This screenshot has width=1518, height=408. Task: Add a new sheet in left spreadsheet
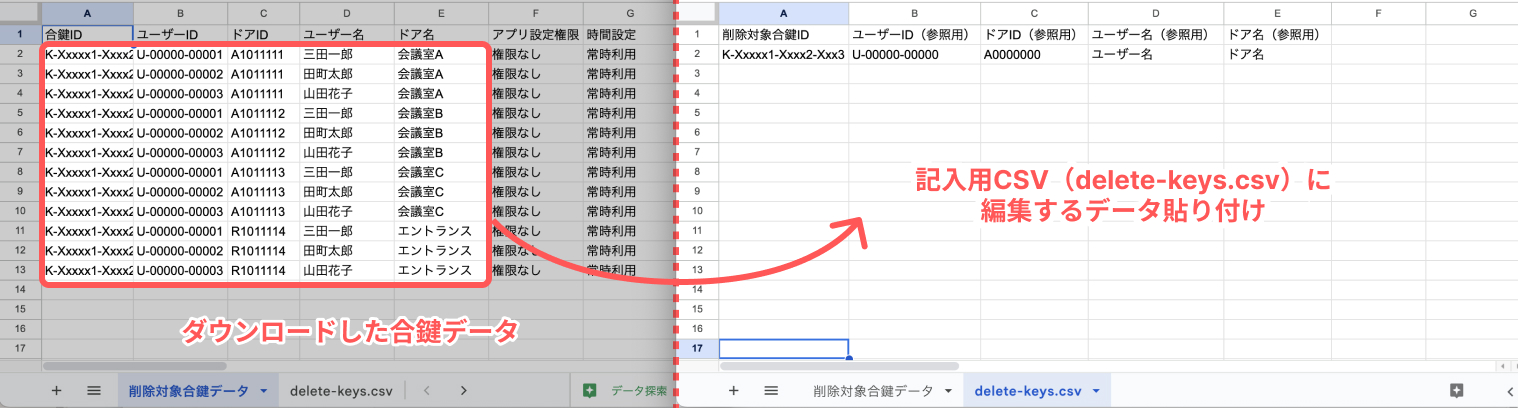[x=56, y=391]
